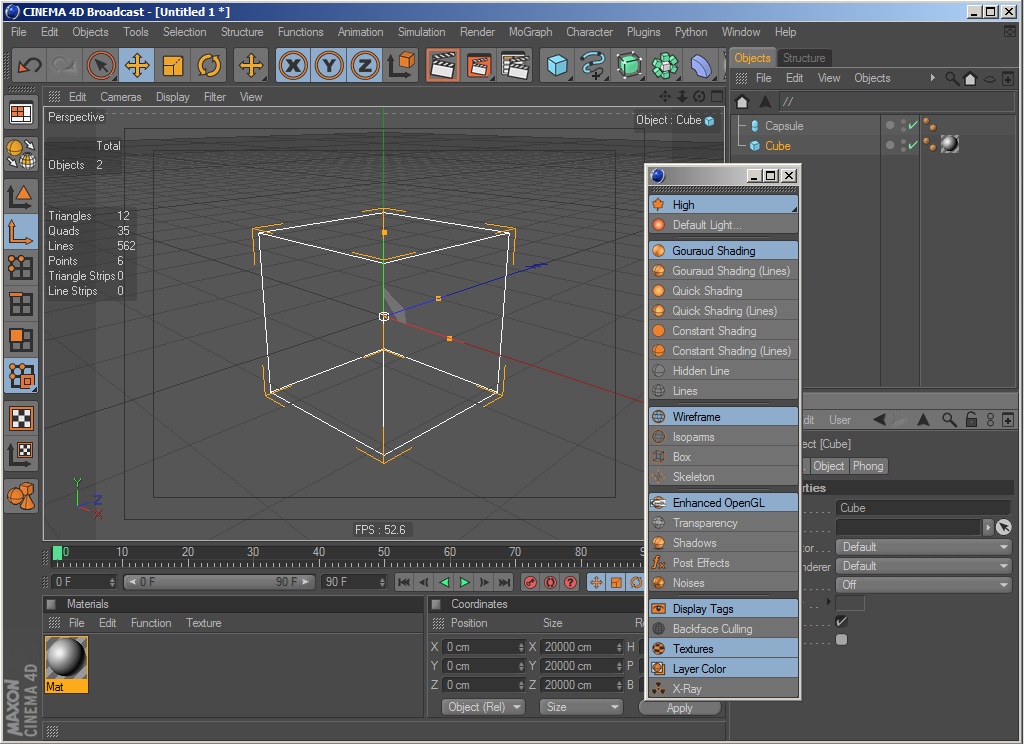Click the Undo arrow icon
This screenshot has height=744, width=1024.
click(29, 66)
